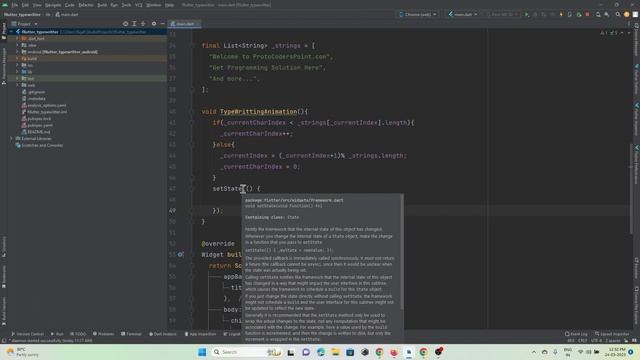Open the Layout Inspector panel
This screenshot has height=360, width=640.
(612, 334)
